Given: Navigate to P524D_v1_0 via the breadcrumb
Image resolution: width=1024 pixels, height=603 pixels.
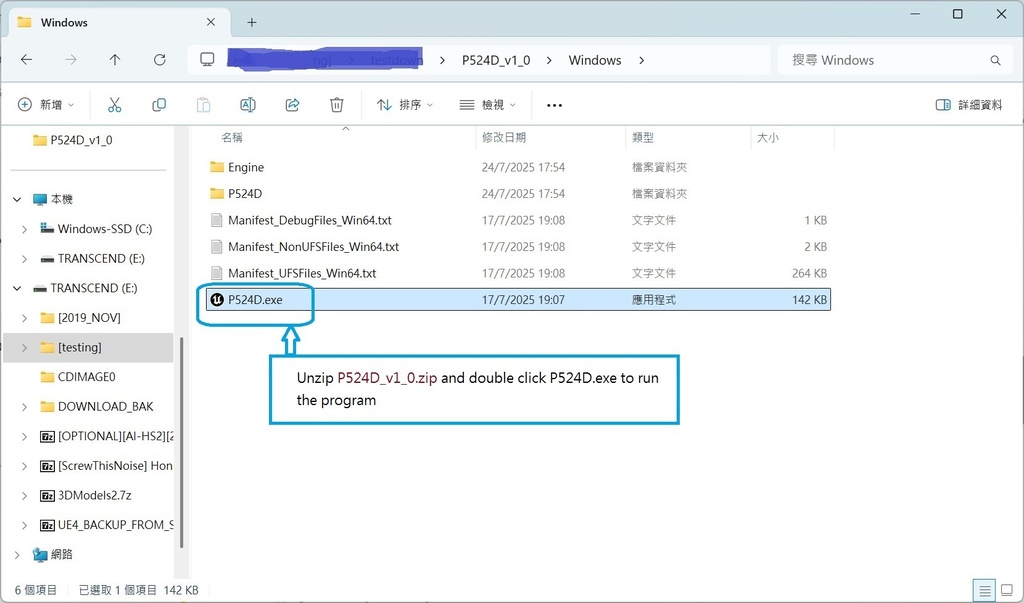Looking at the screenshot, I should [497, 59].
